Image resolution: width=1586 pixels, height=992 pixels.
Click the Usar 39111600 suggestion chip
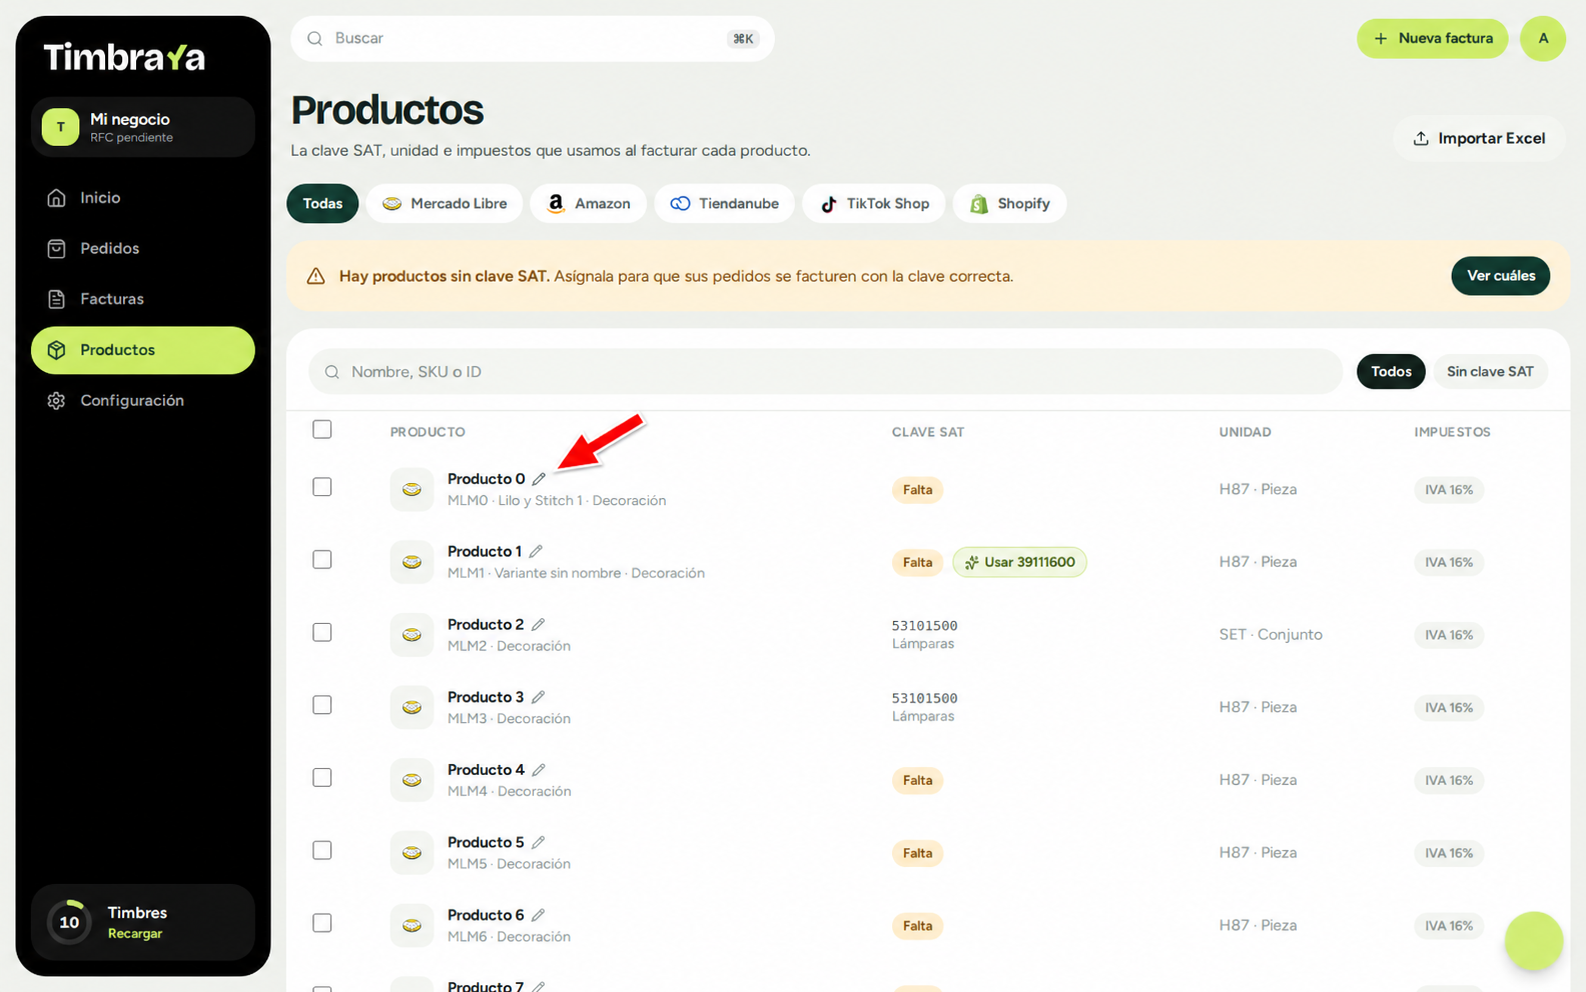click(1019, 562)
